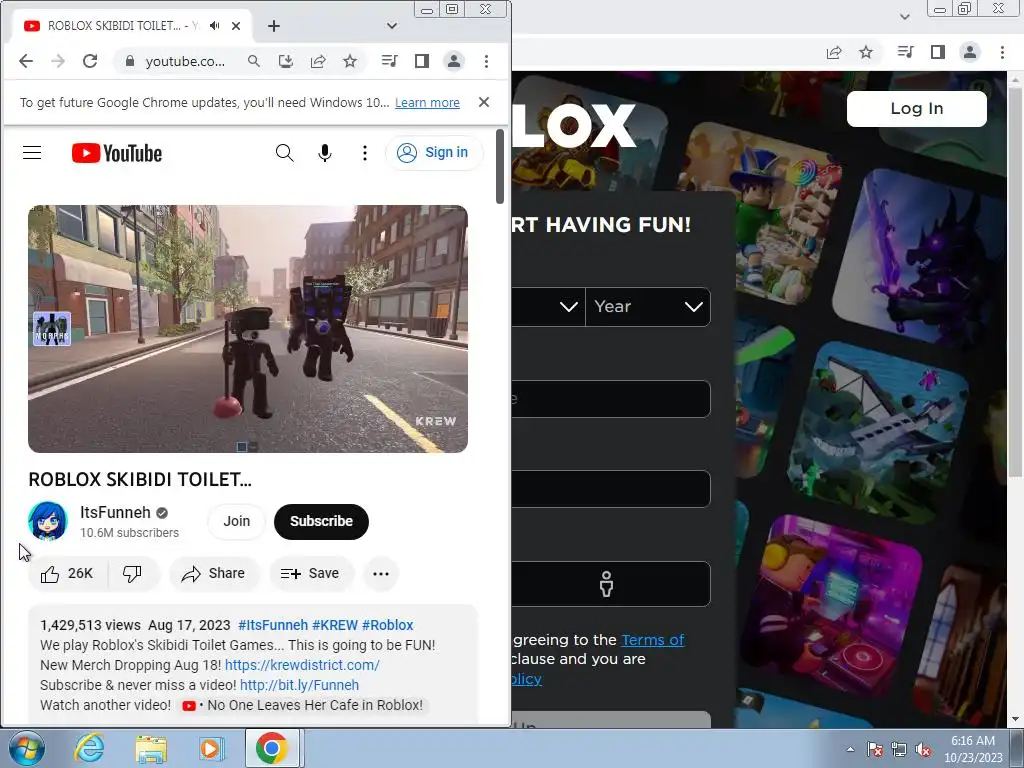
Task: Go back in the YouTube window
Action: tap(25, 61)
